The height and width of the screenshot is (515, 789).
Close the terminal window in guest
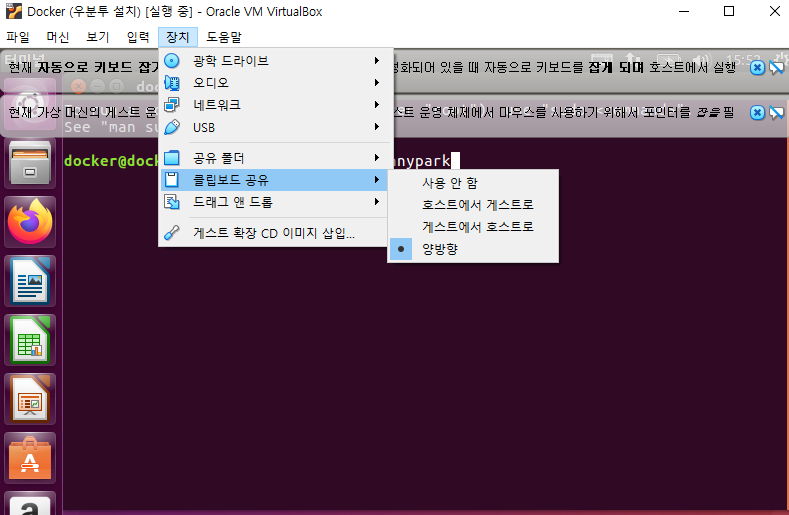(78, 87)
